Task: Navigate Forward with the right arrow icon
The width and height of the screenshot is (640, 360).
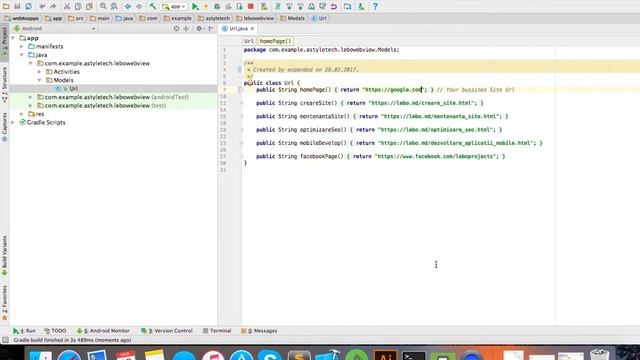Action: tap(139, 6)
